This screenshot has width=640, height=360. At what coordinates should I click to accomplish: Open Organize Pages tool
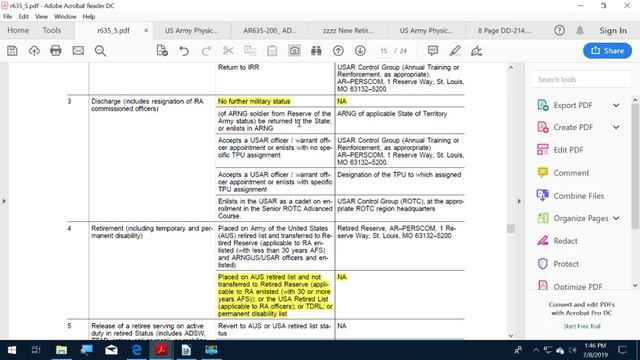pyautogui.click(x=581, y=218)
